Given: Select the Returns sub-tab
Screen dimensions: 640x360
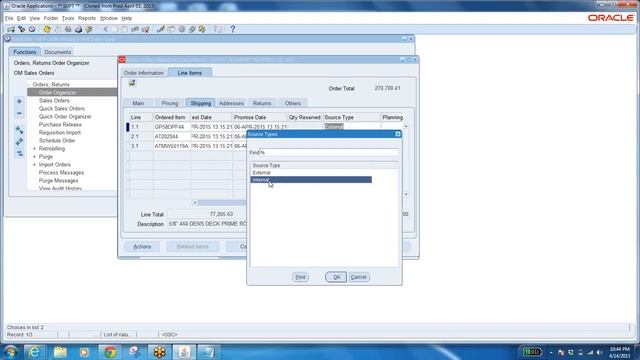Looking at the screenshot, I should (x=262, y=103).
